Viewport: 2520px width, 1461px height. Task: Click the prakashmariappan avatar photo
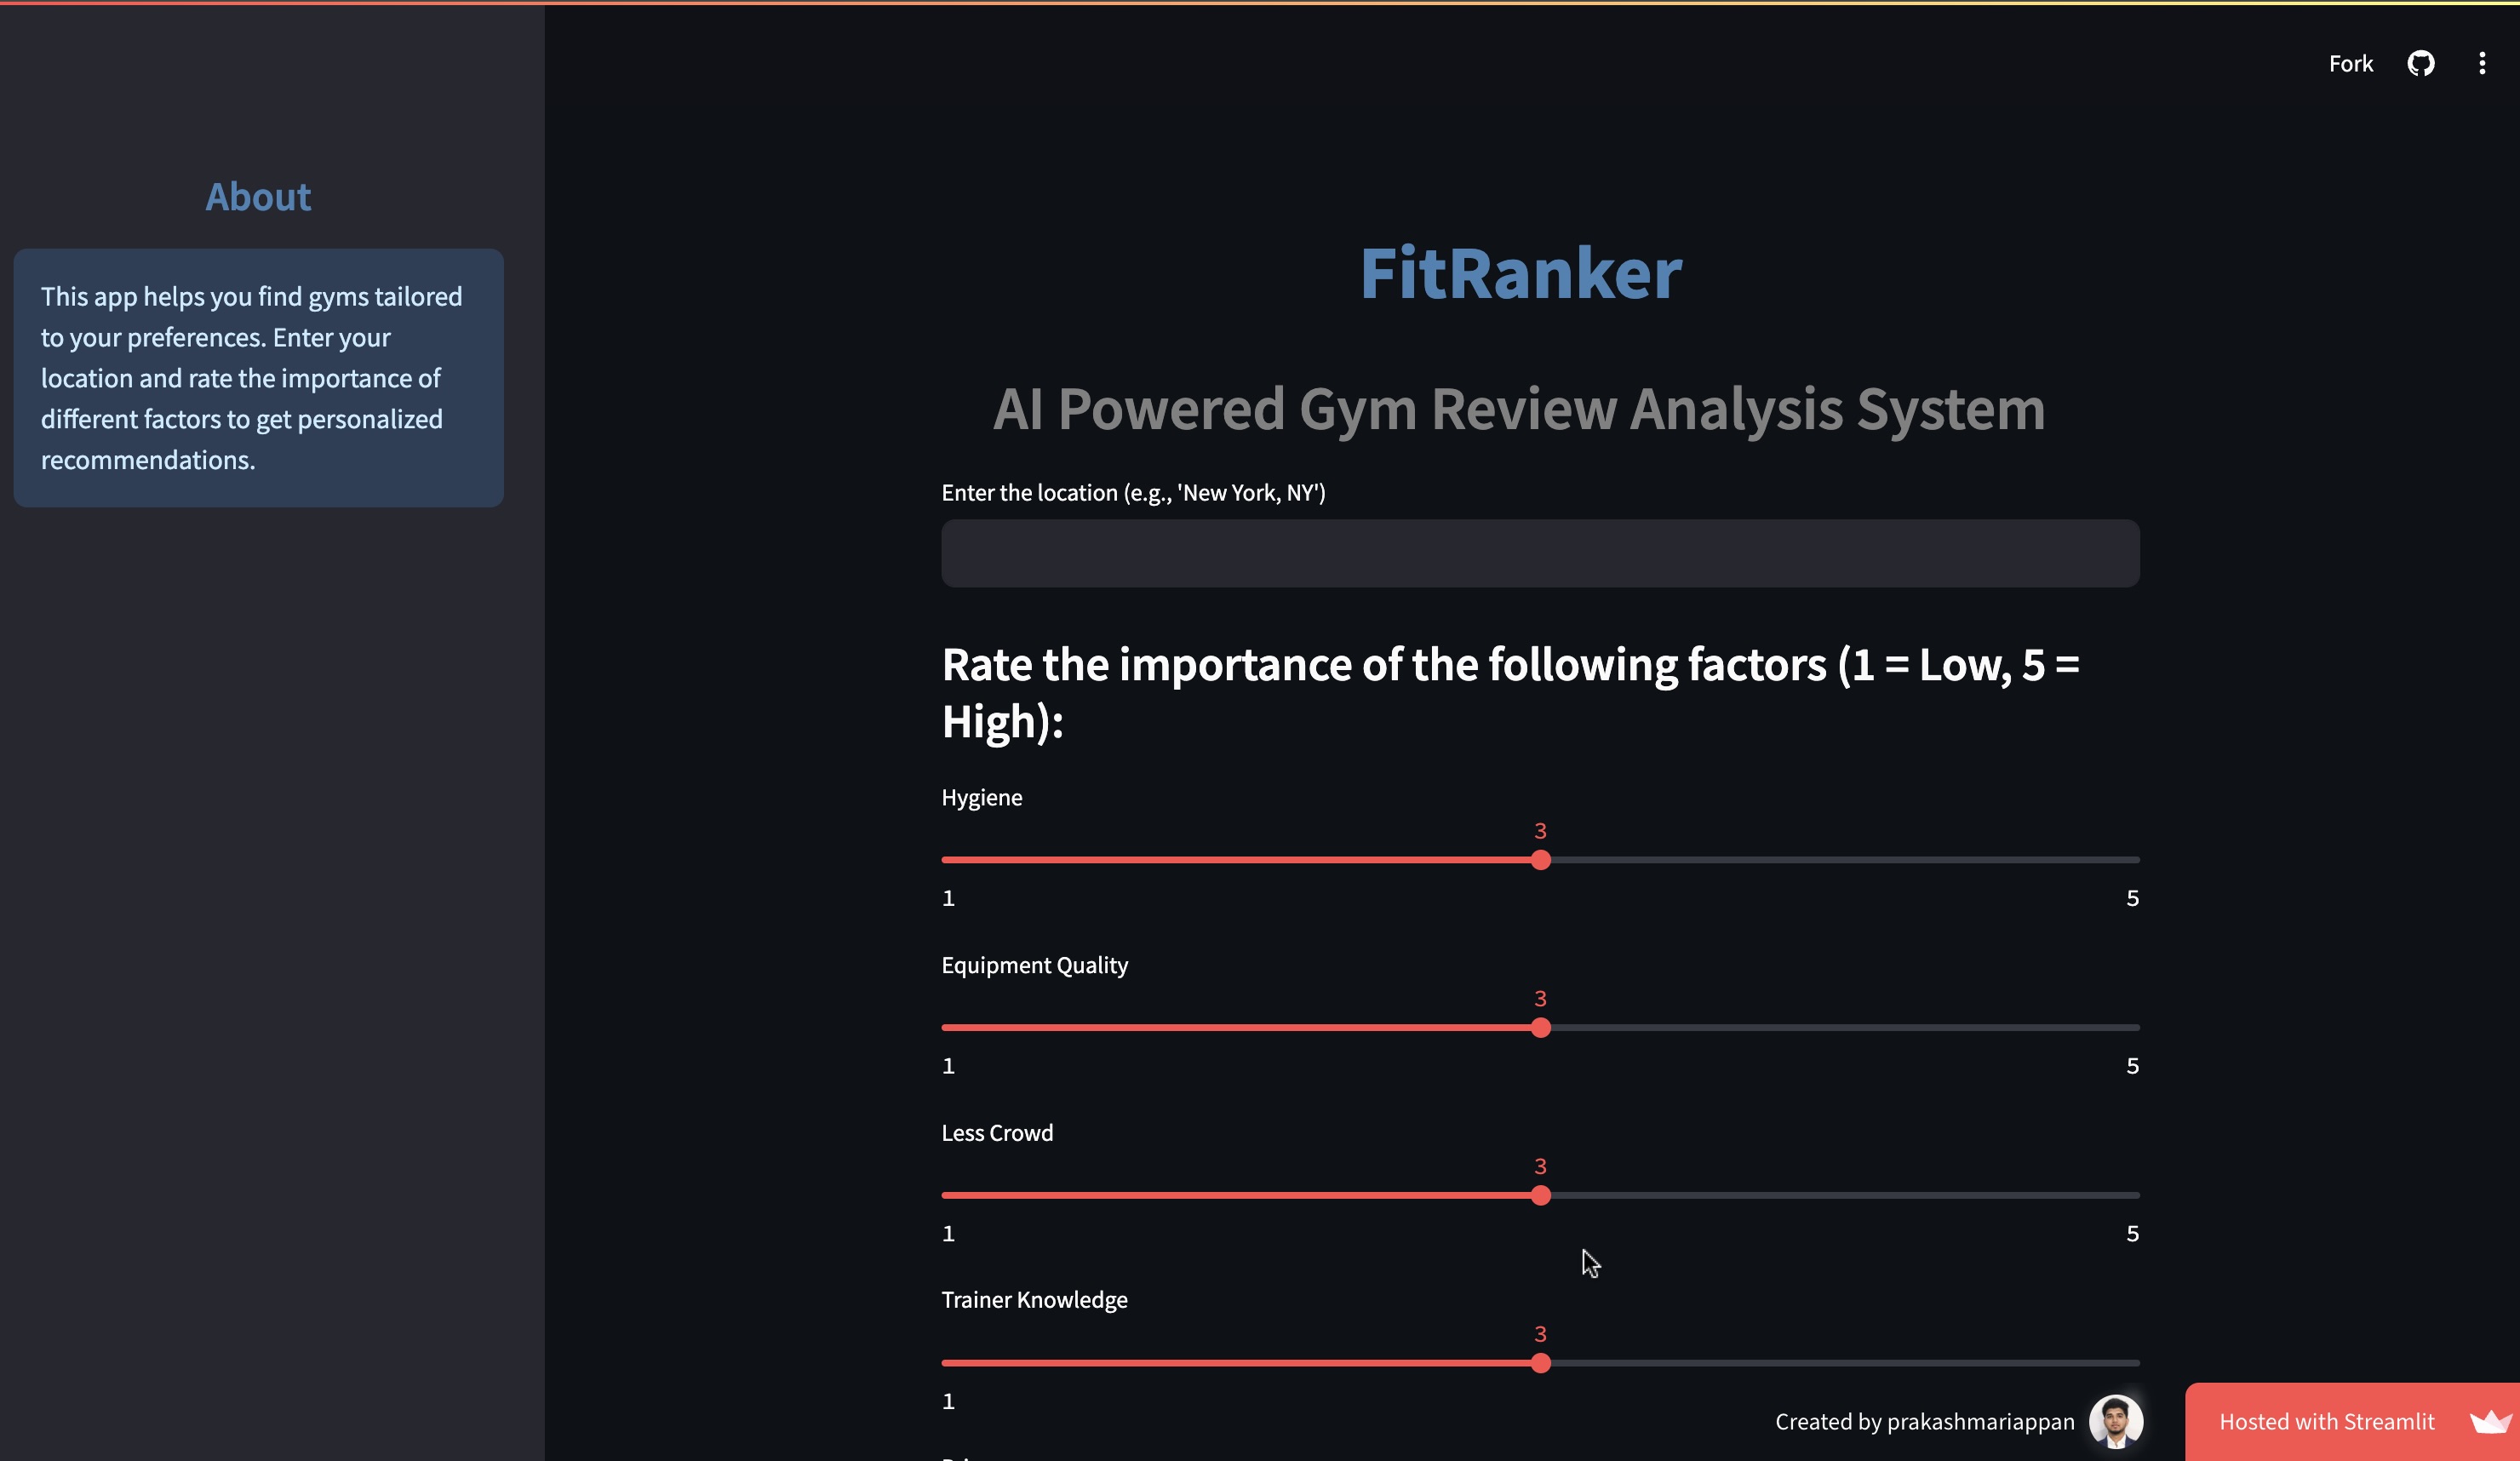coord(2114,1421)
